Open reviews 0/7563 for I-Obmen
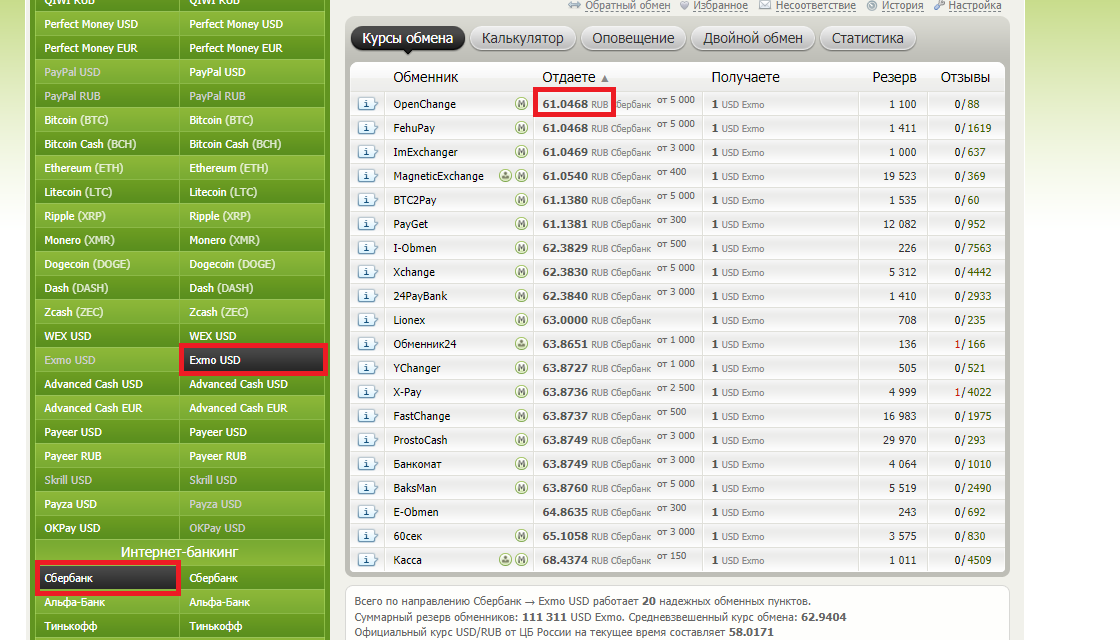Viewport: 1120px width, 640px height. [x=973, y=248]
